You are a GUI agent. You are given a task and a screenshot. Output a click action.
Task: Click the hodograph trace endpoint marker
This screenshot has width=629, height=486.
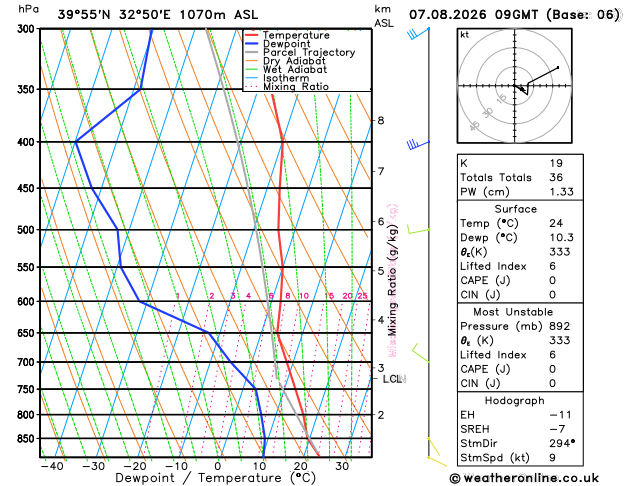coord(558,67)
